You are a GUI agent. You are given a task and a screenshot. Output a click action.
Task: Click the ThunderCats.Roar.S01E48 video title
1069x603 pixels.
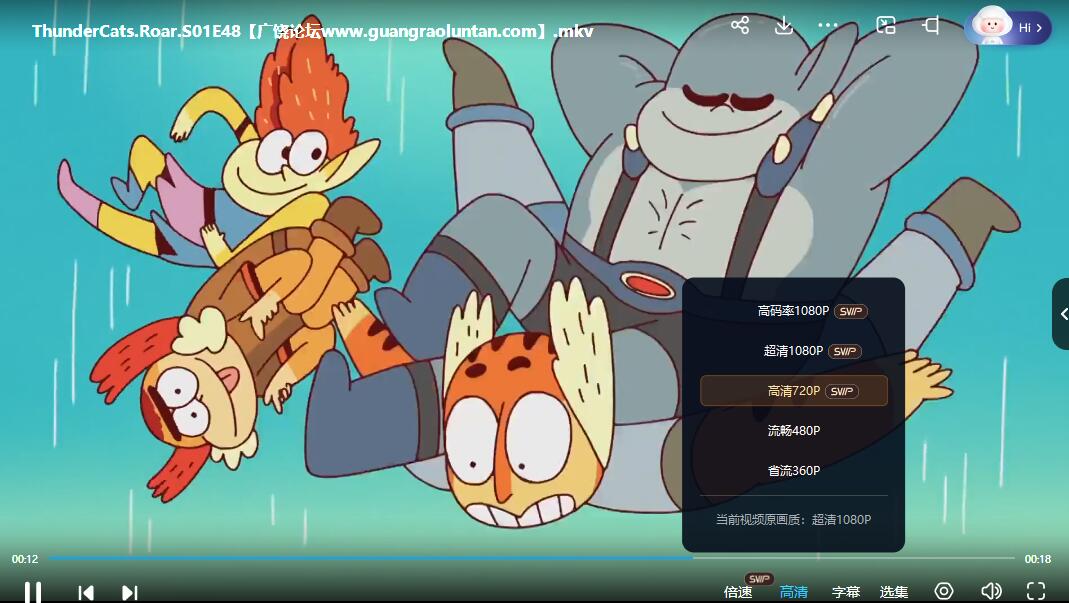click(x=313, y=31)
